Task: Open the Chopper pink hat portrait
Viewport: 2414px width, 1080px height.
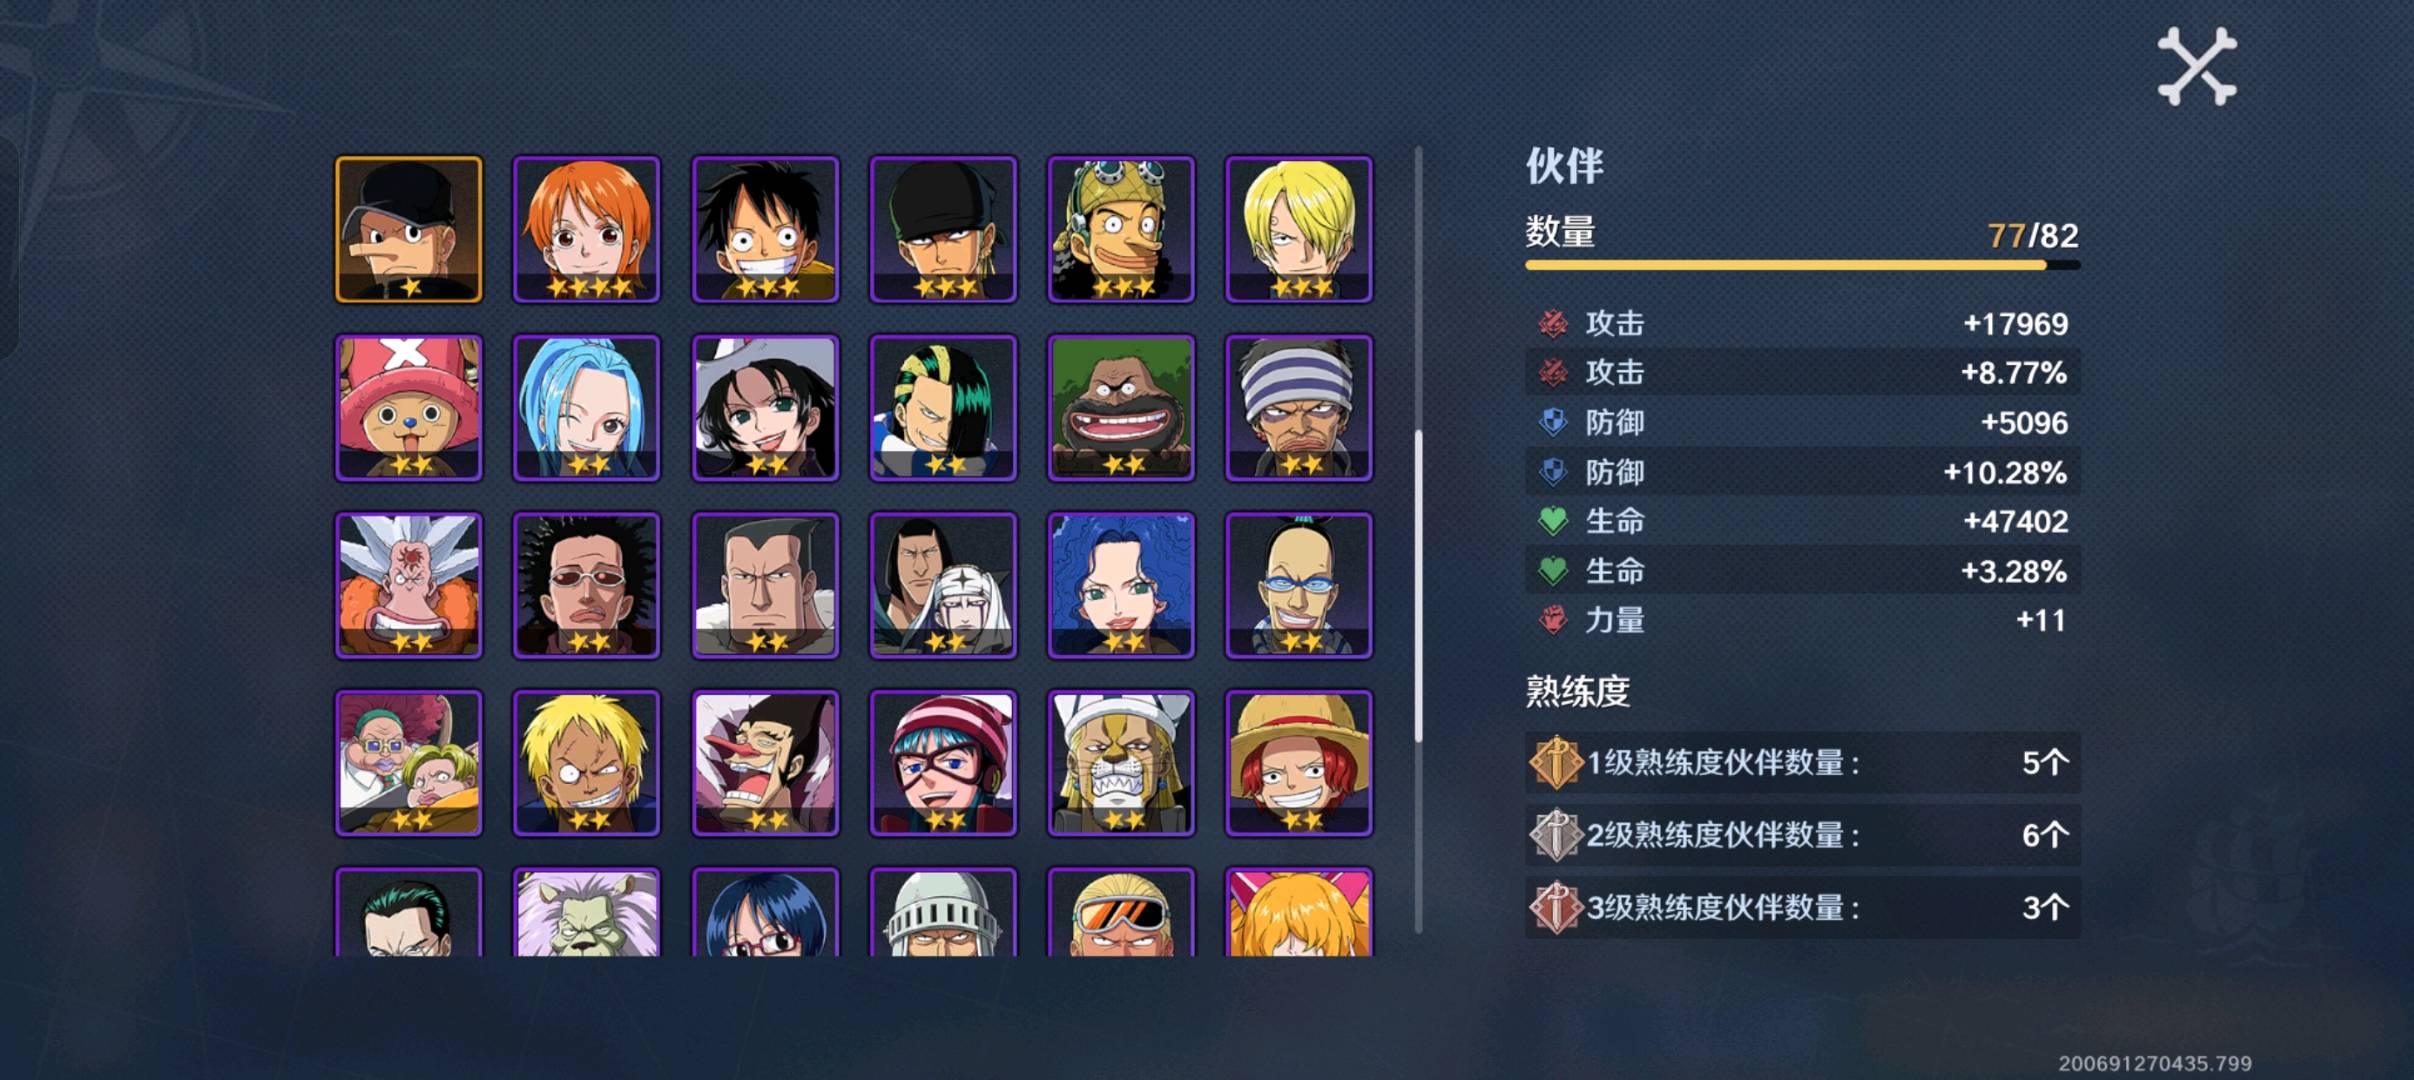Action: coord(409,407)
